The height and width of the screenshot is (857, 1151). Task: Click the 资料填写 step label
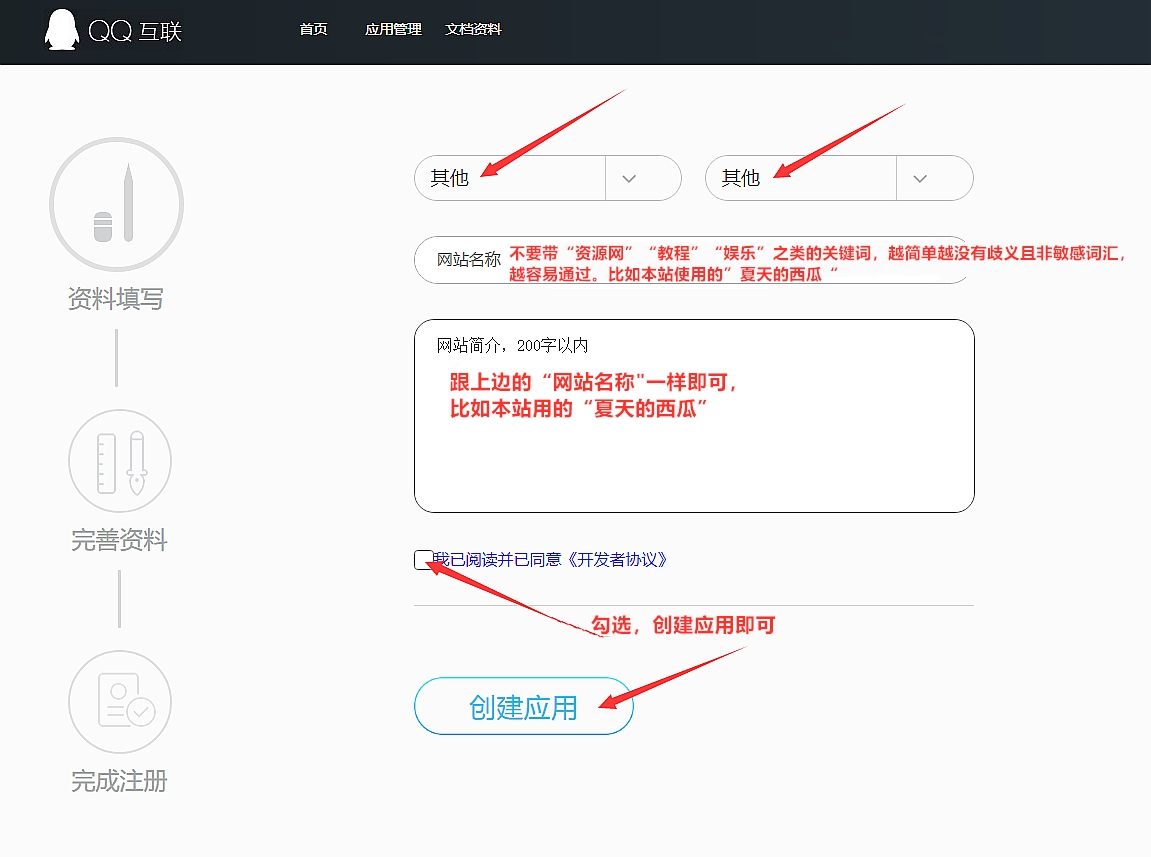click(116, 299)
